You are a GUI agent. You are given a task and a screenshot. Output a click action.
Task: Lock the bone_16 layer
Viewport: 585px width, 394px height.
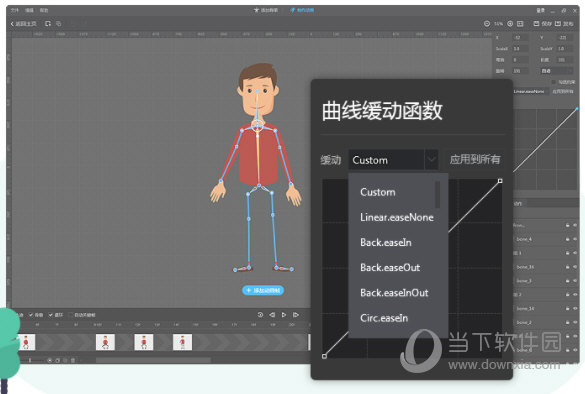click(x=567, y=267)
